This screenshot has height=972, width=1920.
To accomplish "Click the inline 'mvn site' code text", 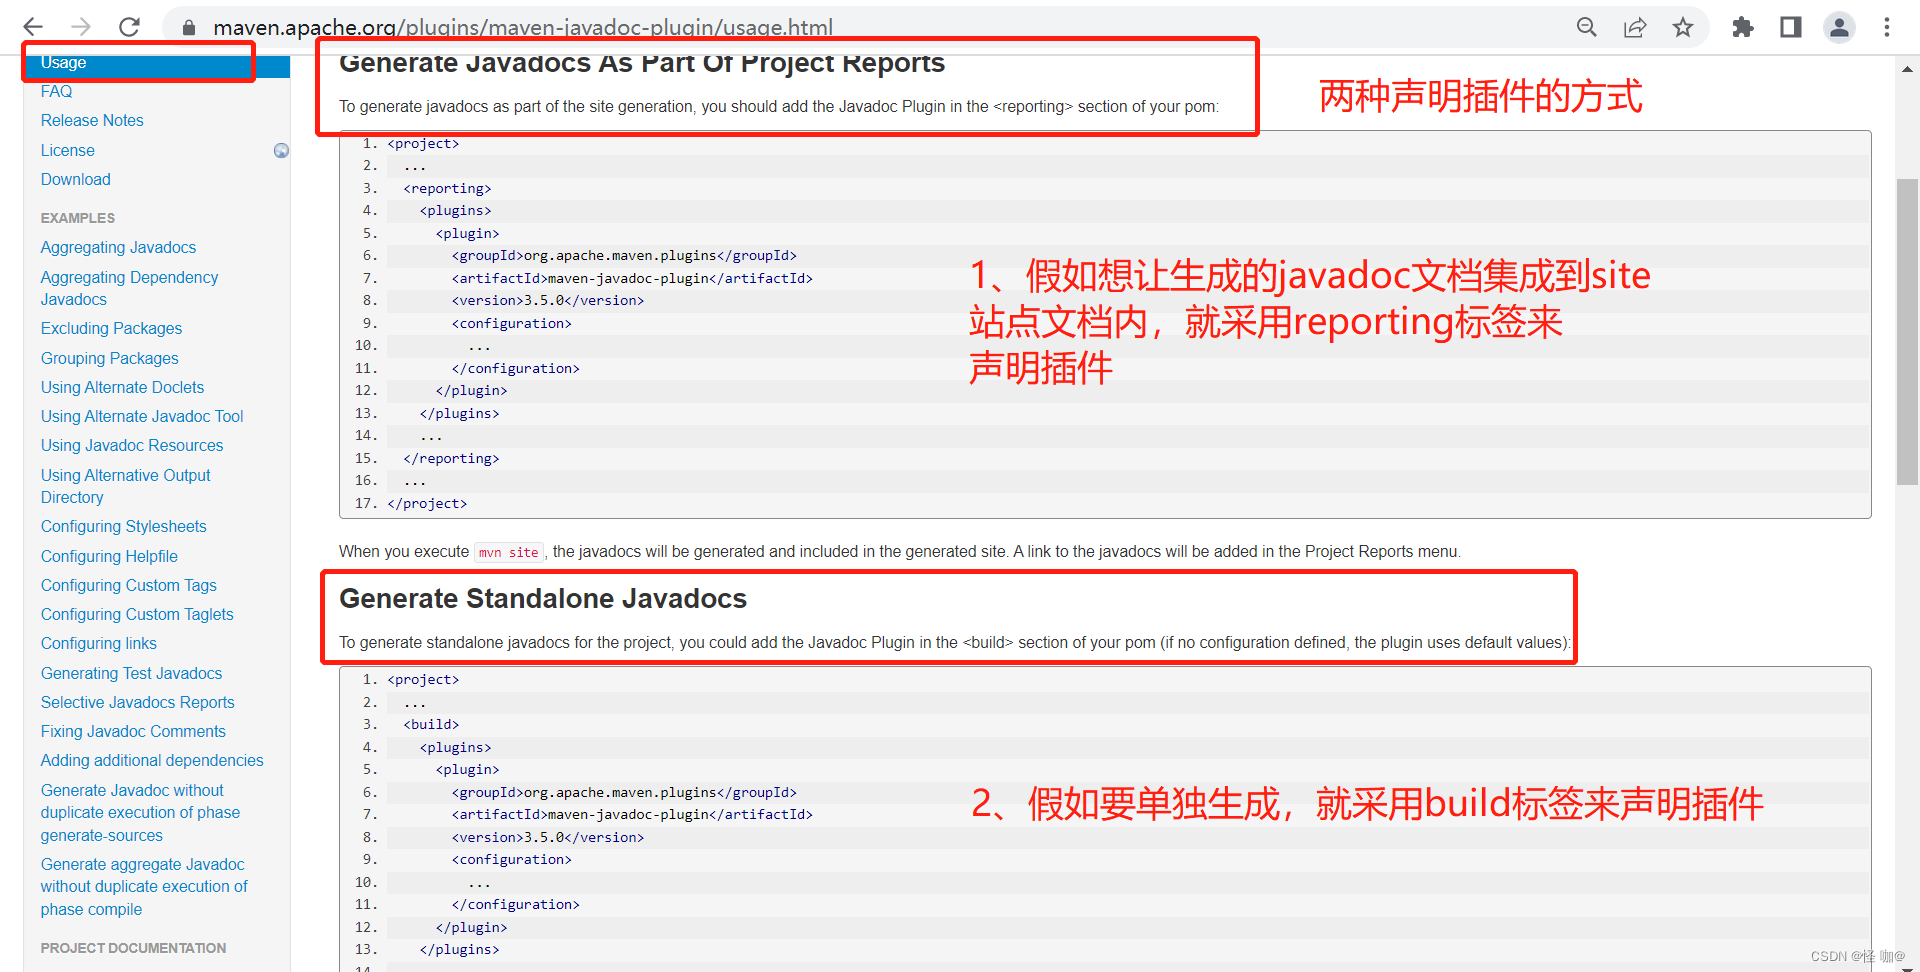I will tap(508, 552).
